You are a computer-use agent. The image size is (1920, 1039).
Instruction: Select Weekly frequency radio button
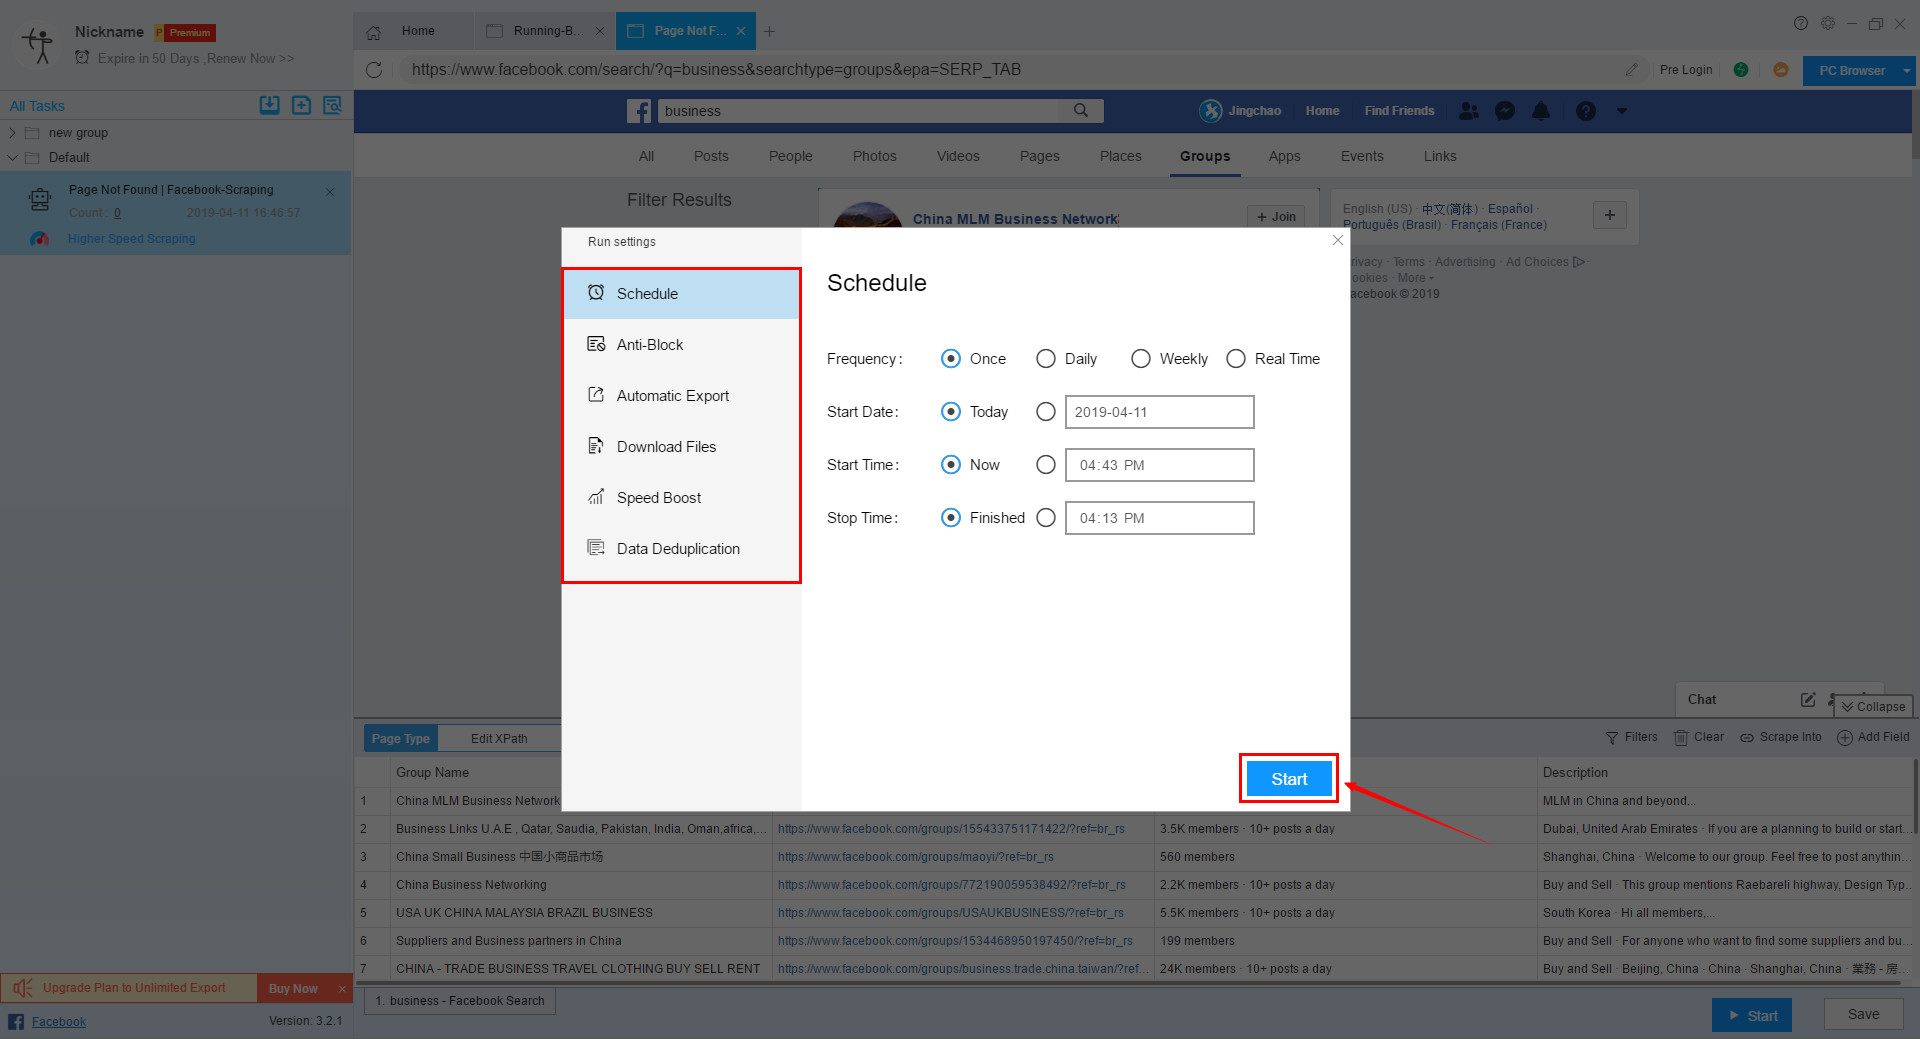[1141, 359]
